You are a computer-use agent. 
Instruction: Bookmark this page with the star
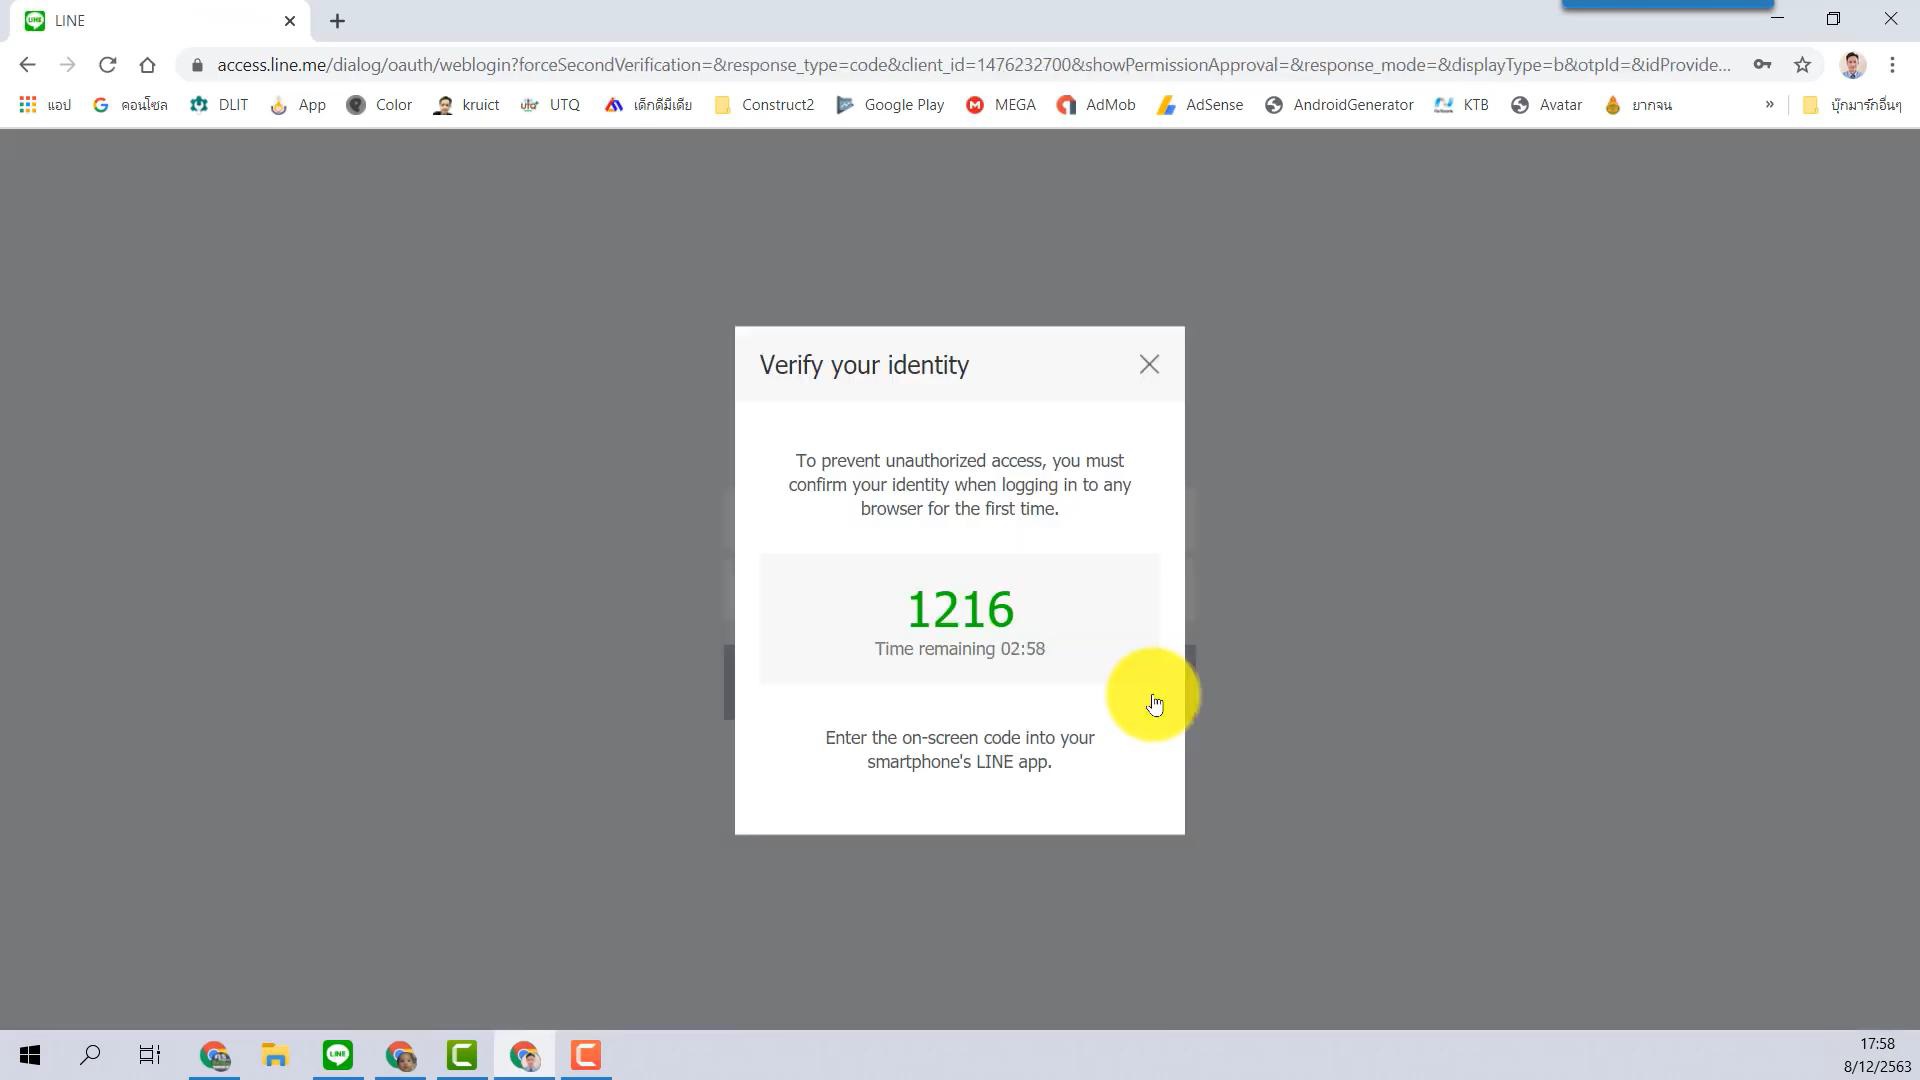pos(1802,65)
